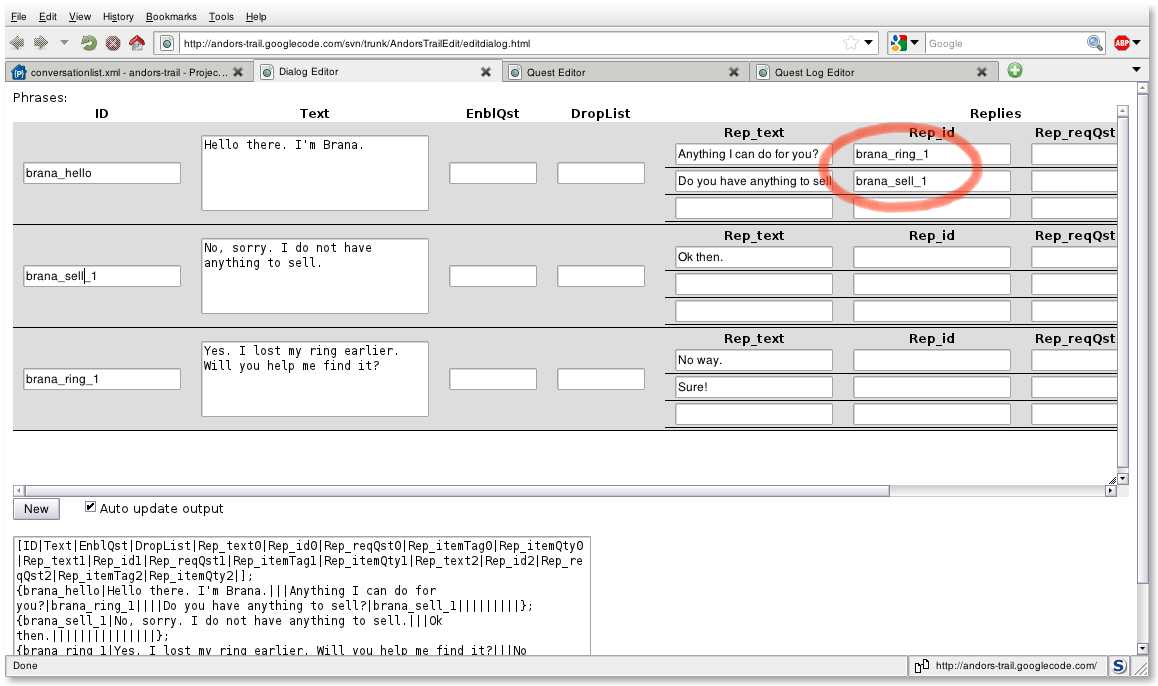Click the red Stop loading icon
The width and height of the screenshot is (1158, 686).
point(113,43)
